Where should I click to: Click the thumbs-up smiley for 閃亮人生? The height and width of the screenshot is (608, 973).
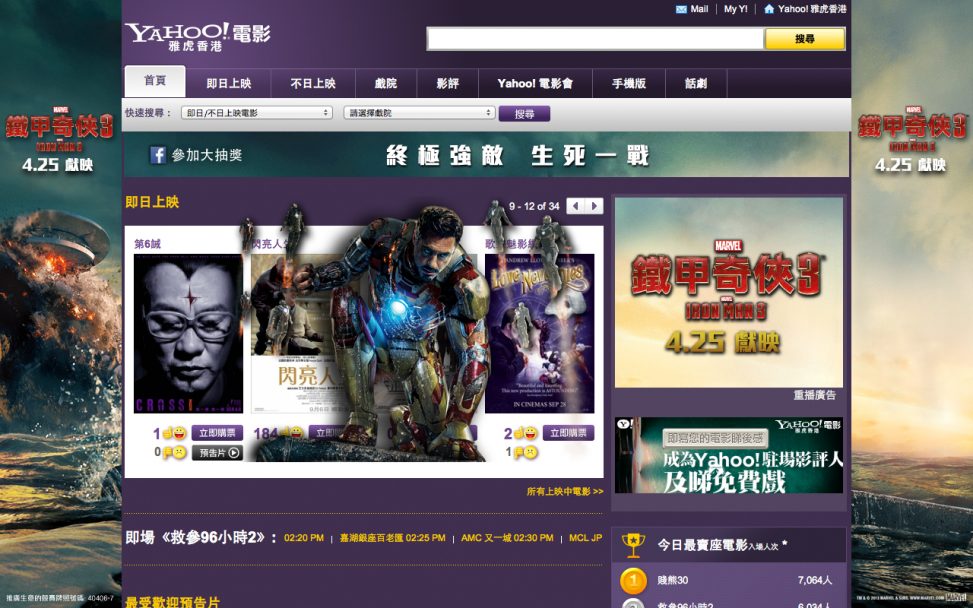[x=292, y=432]
